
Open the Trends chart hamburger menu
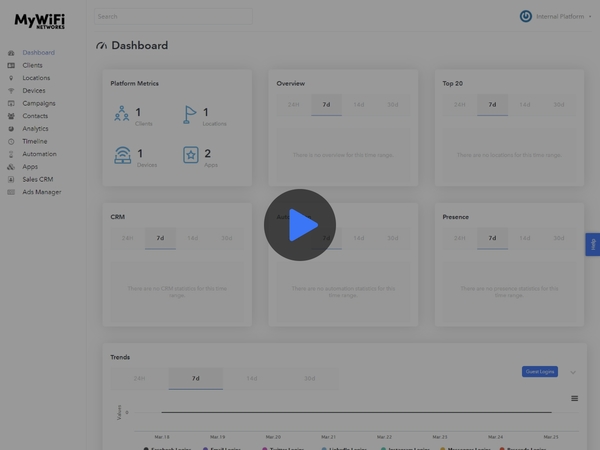pos(574,398)
